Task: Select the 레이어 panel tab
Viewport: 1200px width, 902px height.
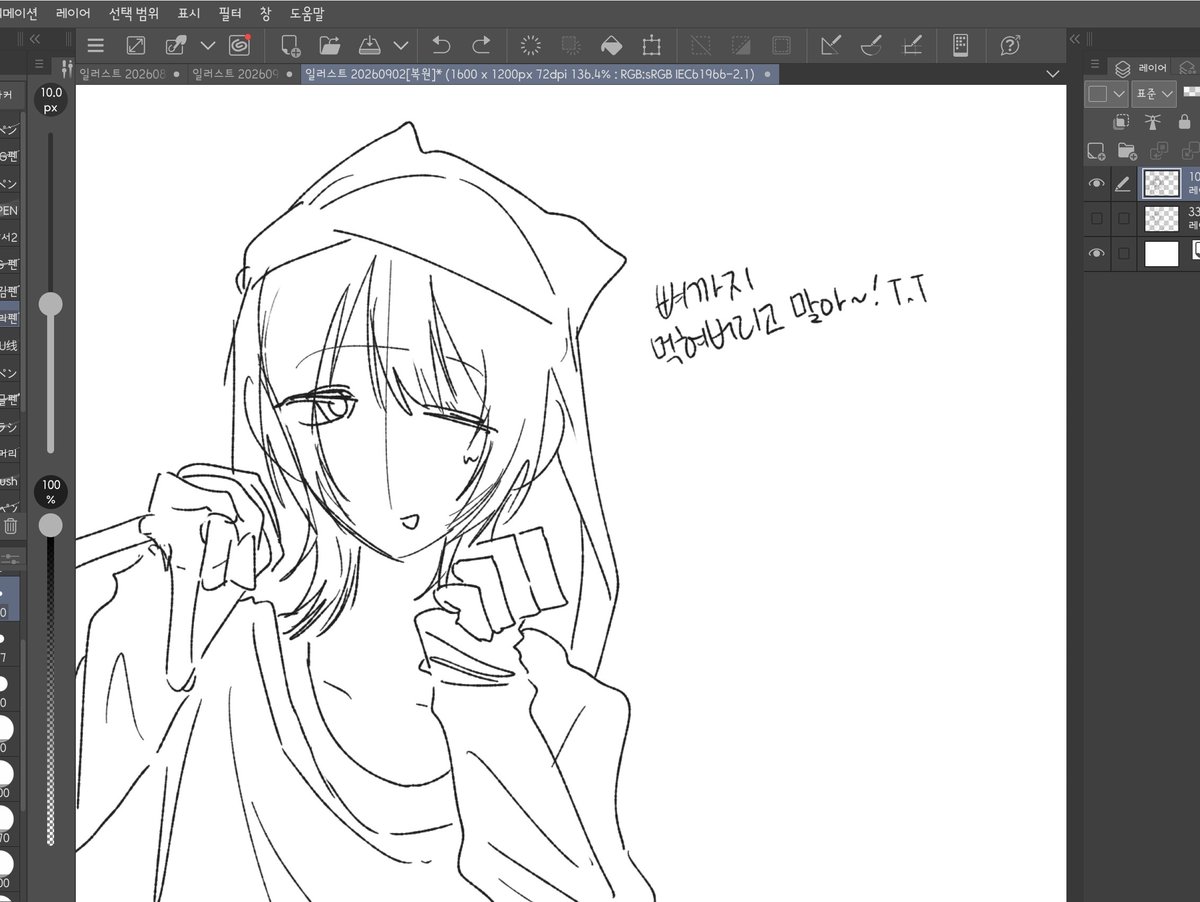Action: point(1142,68)
